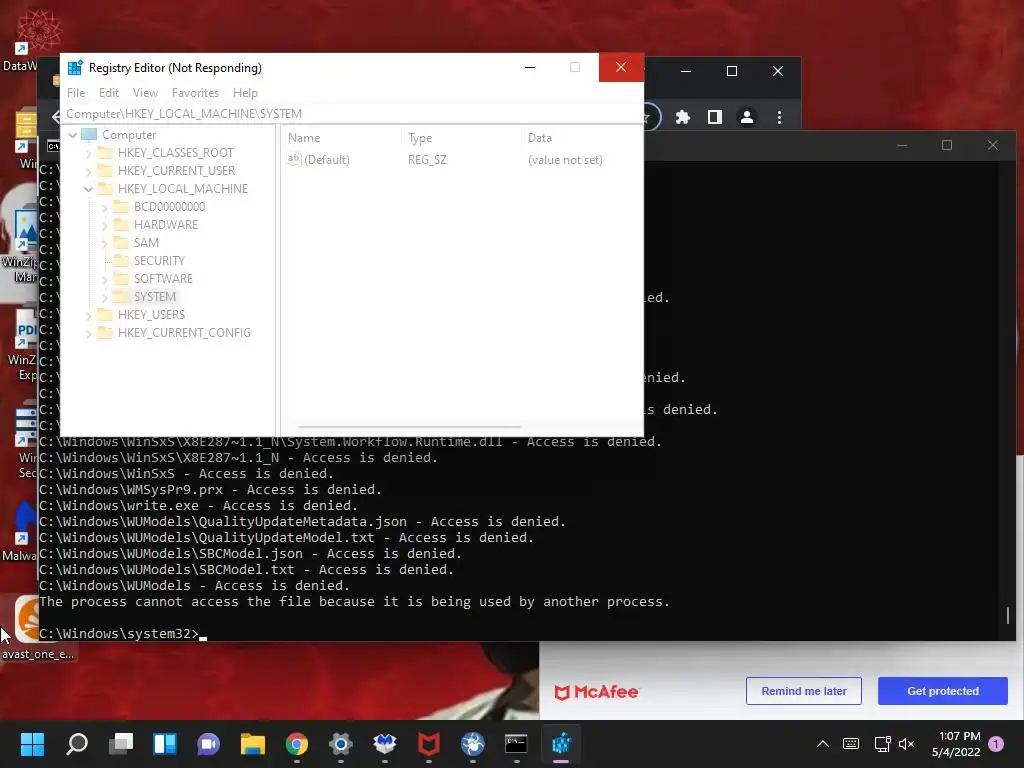The width and height of the screenshot is (1024, 768).
Task: Expand the HKEY_CLASSES_ROOT key
Action: pos(88,153)
